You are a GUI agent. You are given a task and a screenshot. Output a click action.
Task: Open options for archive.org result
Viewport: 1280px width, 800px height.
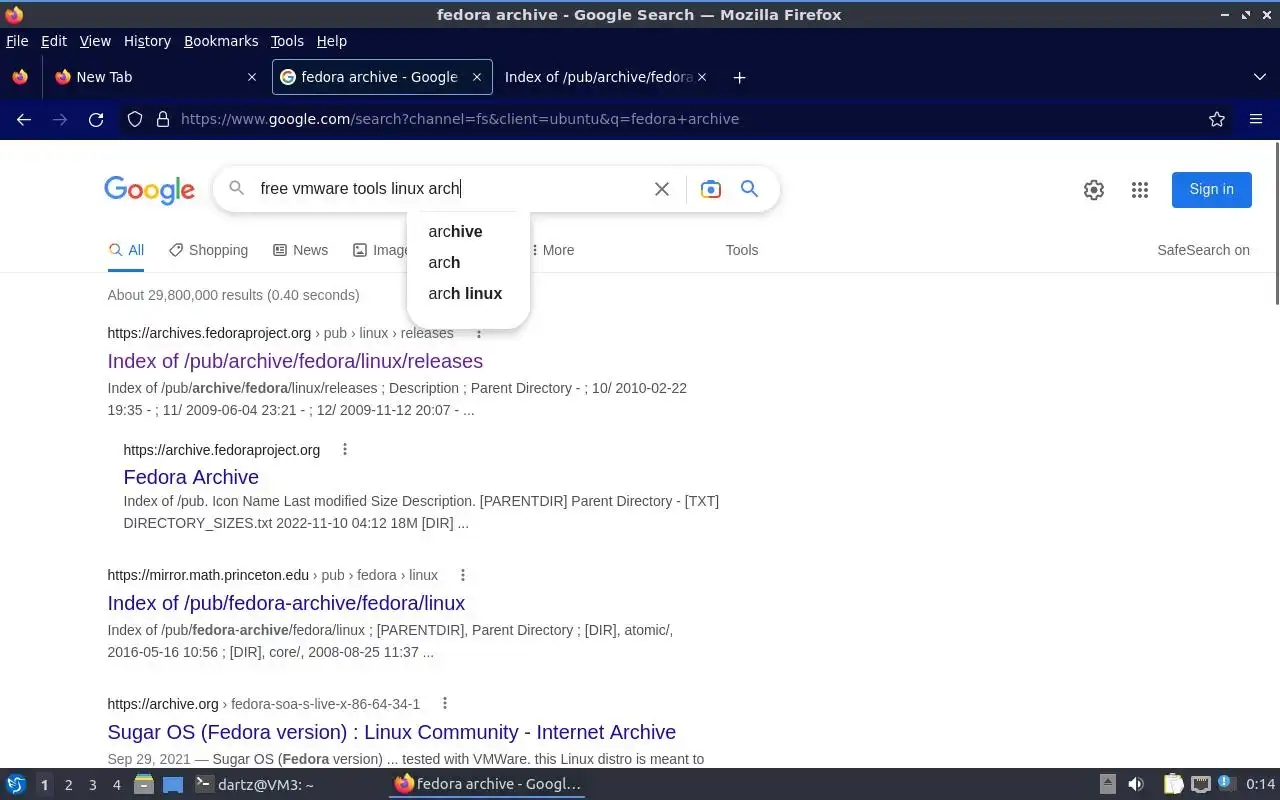click(x=445, y=703)
